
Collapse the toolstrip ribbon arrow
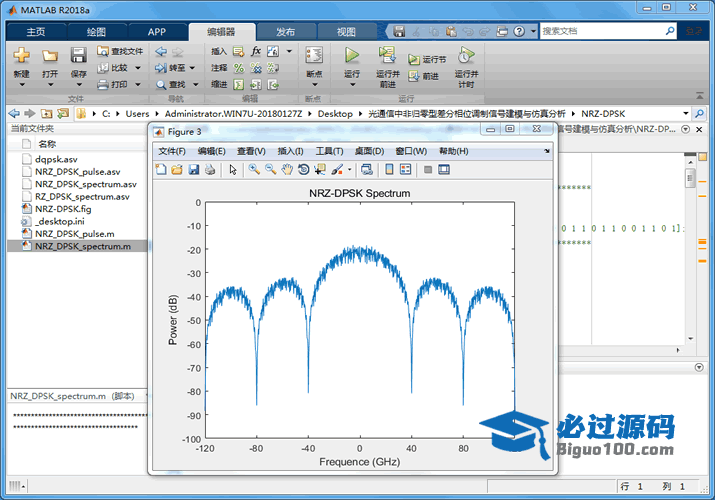pyautogui.click(x=699, y=95)
